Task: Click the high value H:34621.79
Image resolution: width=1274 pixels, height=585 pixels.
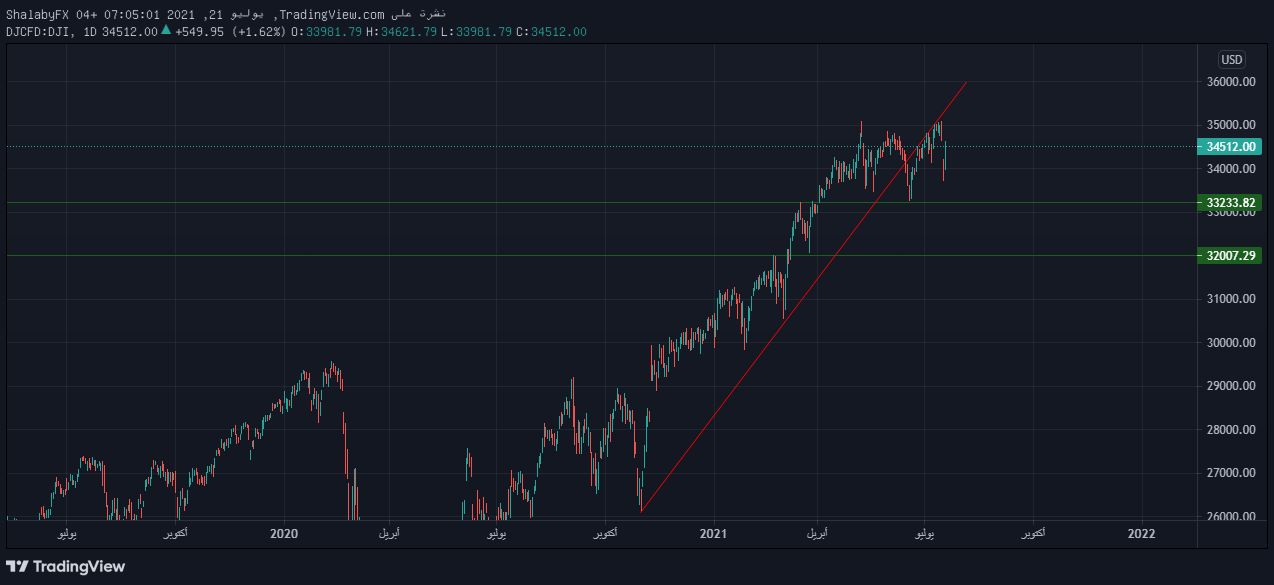Action: tap(402, 32)
